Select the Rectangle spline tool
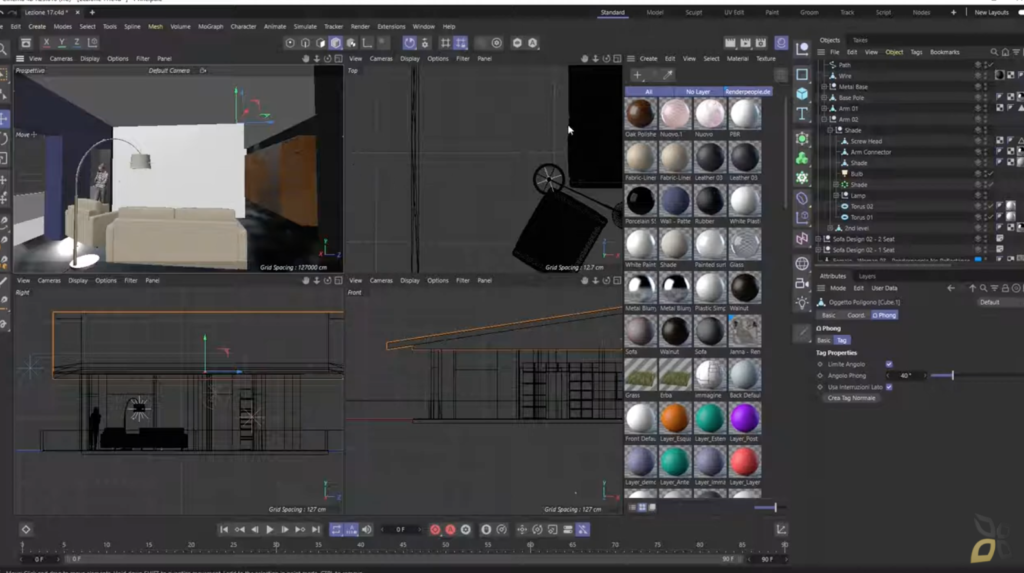This screenshot has height=573, width=1024. [802, 74]
